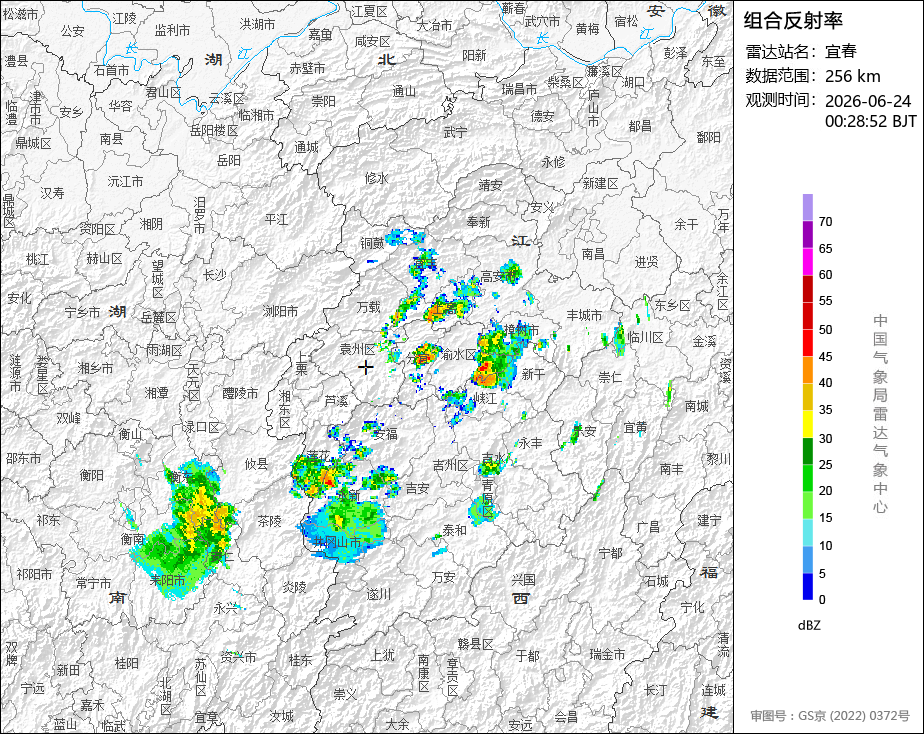
Task: Click the 南城 map label
Action: [697, 406]
